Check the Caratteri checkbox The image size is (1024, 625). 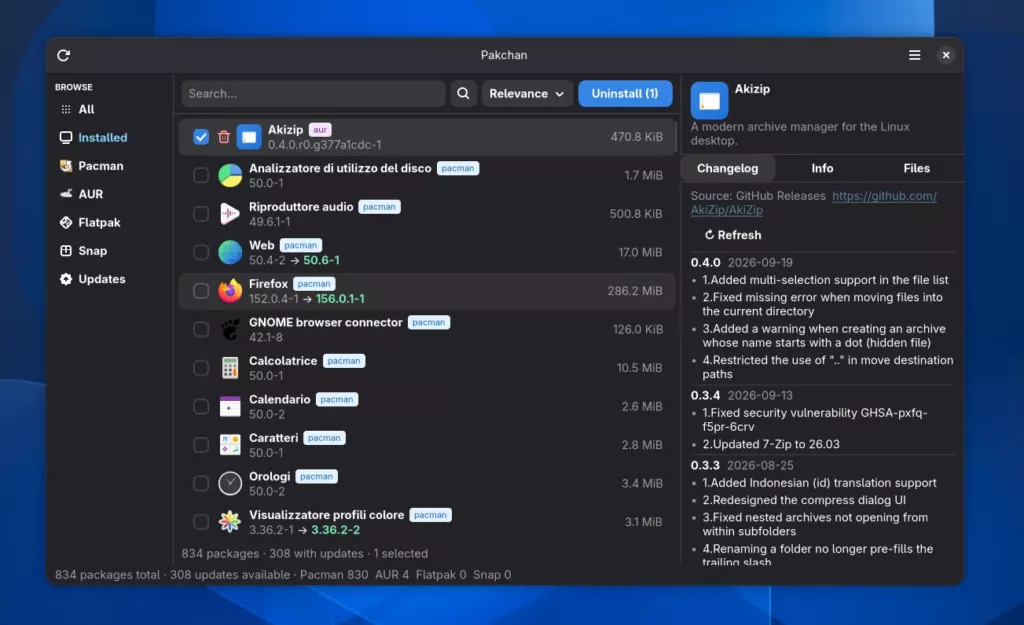201,445
